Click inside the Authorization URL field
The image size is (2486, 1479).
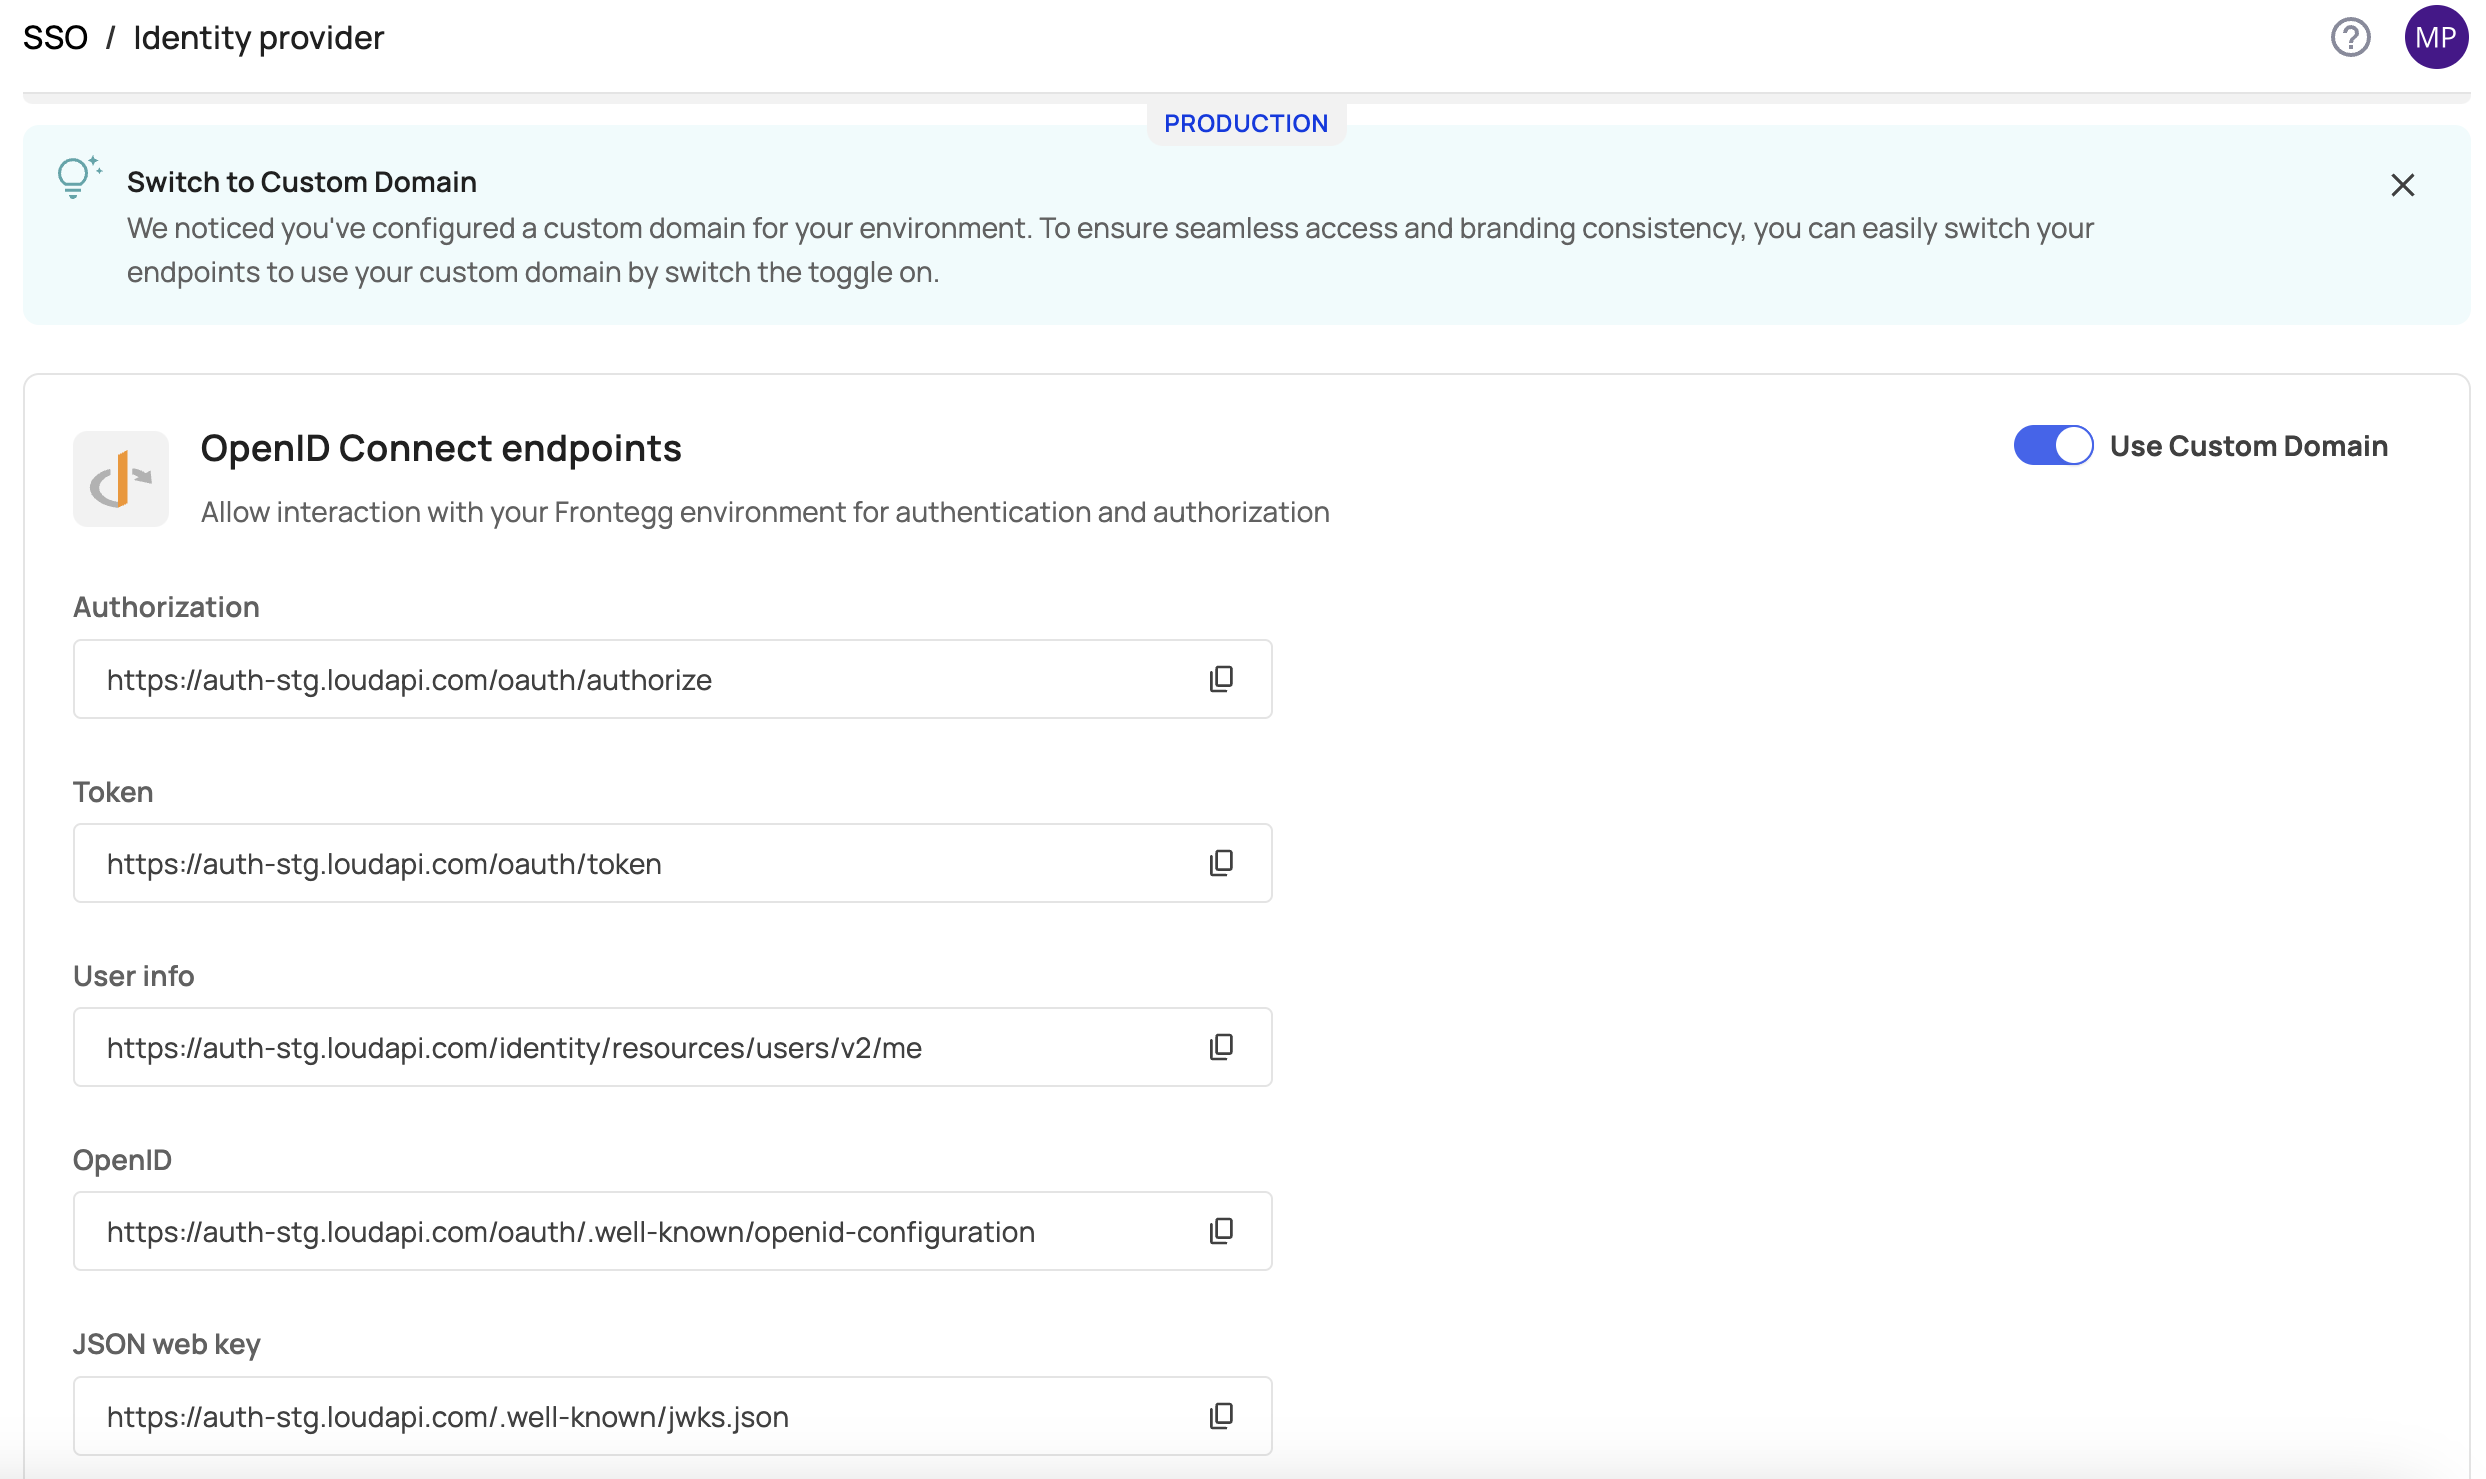point(640,680)
